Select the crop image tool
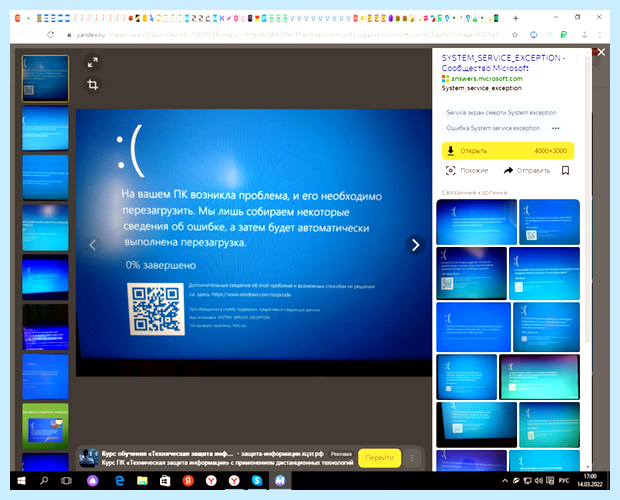 pos(93,85)
